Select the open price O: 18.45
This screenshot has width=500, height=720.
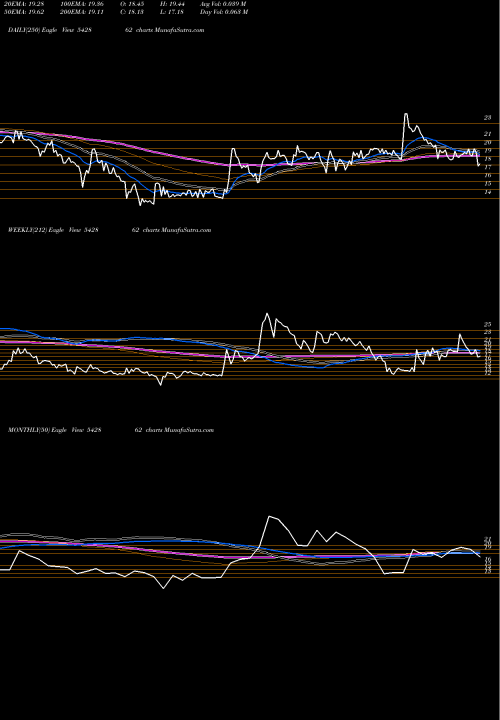pos(132,4)
